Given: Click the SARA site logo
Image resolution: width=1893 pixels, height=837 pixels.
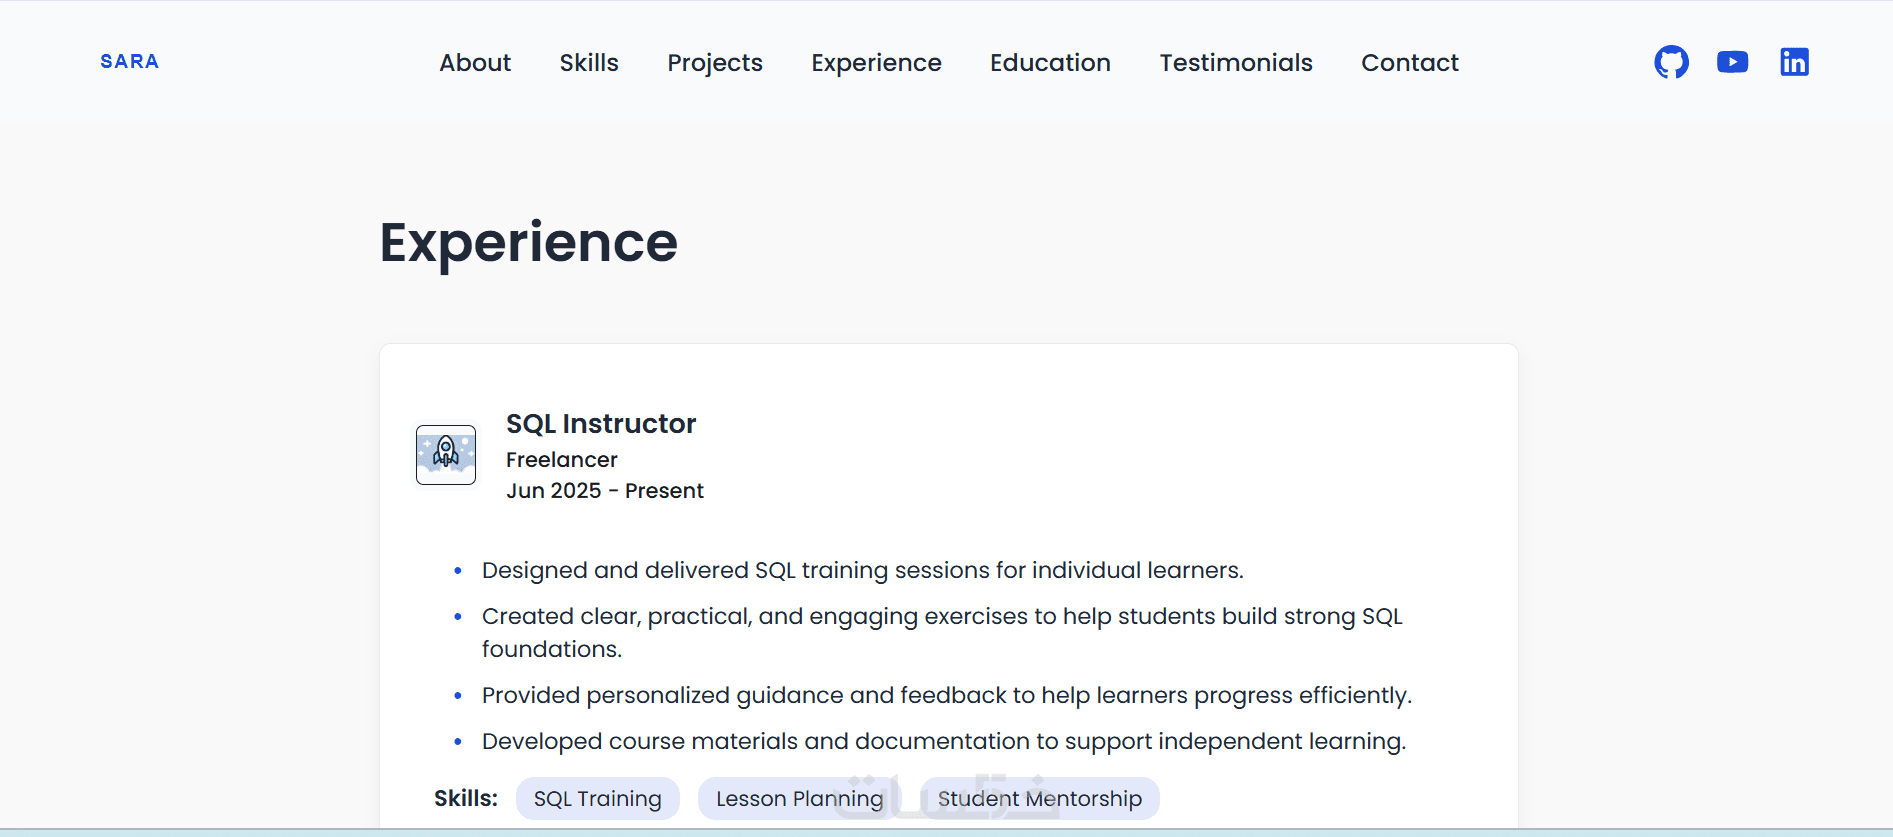Looking at the screenshot, I should pyautogui.click(x=129, y=61).
